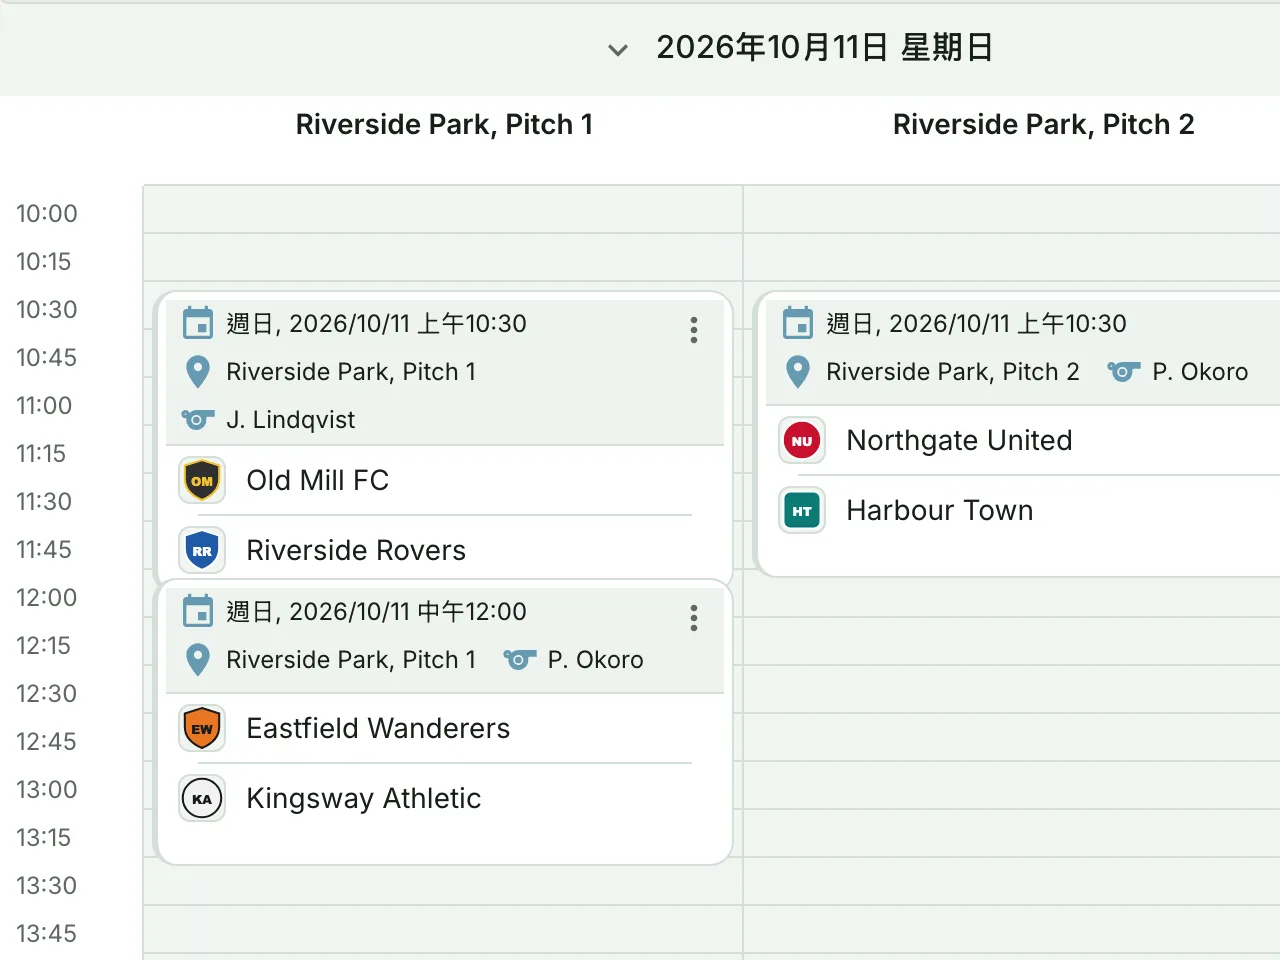Viewport: 1280px width, 960px height.
Task: Open options menu for 12:00 Pitch 1 match
Action: point(693,618)
